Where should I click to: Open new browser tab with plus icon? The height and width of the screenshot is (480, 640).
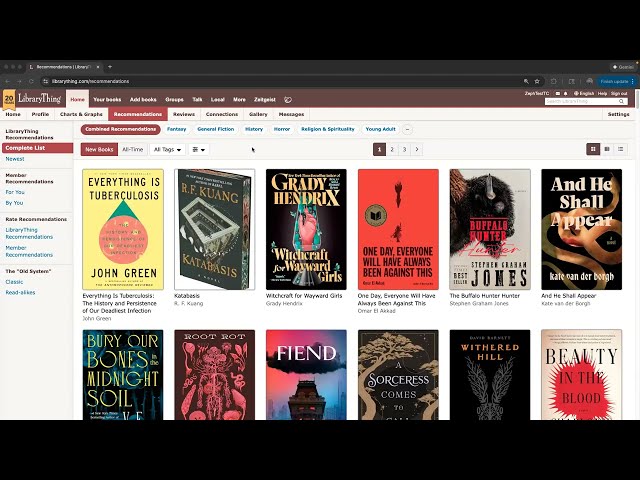(x=110, y=67)
